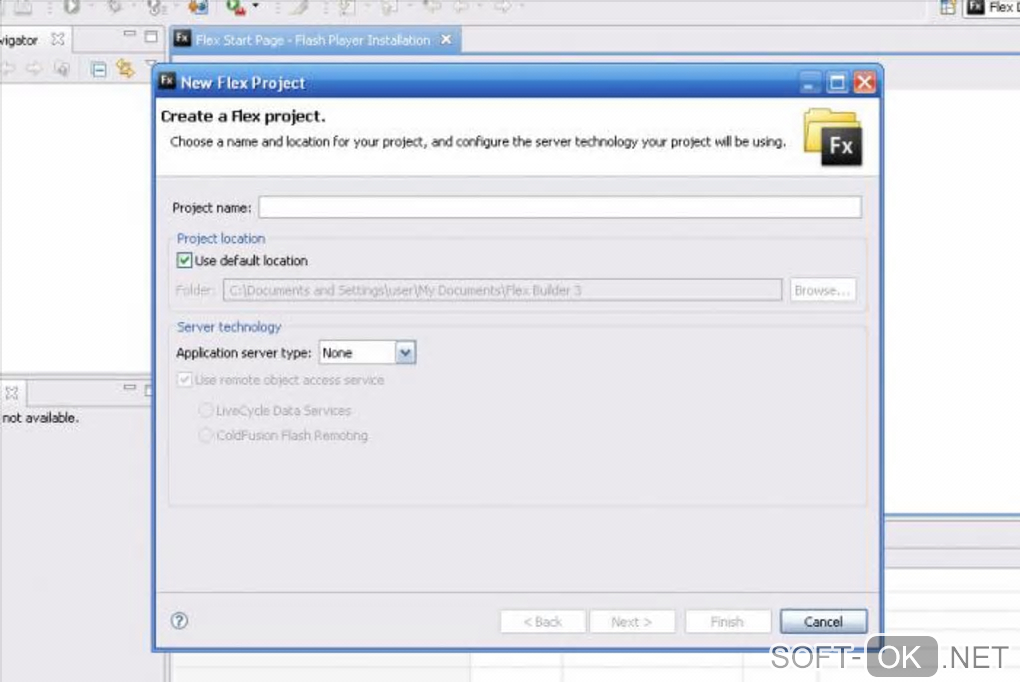Click the Fx icon in New Flex Project title bar
This screenshot has width=1020, height=682.
click(x=167, y=81)
